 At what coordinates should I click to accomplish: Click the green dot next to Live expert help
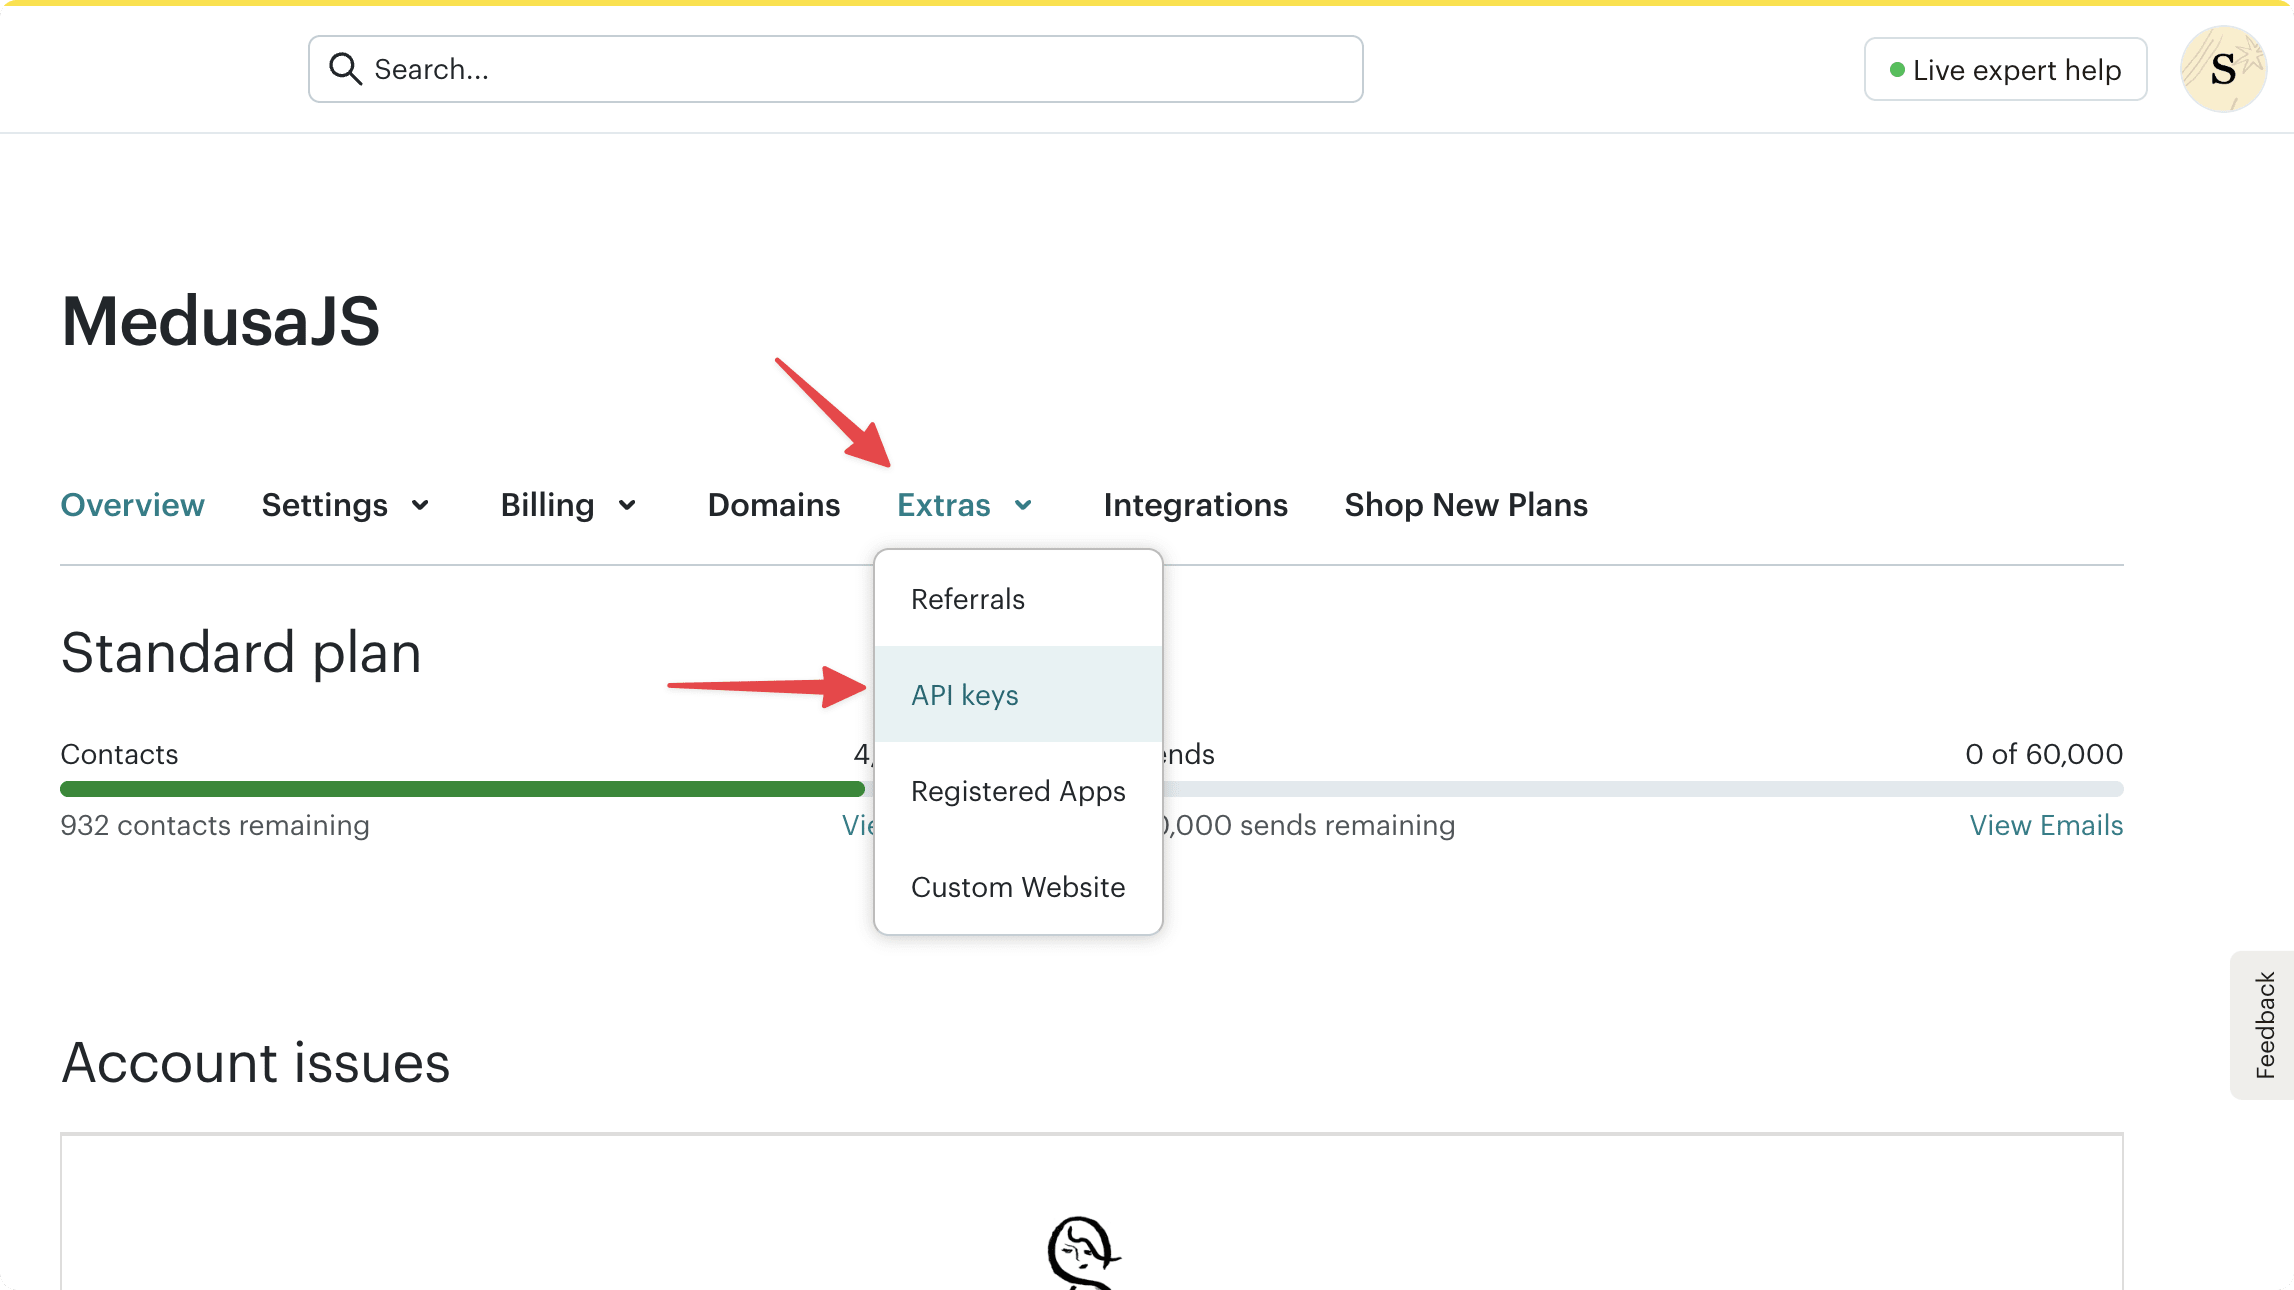(x=1895, y=69)
